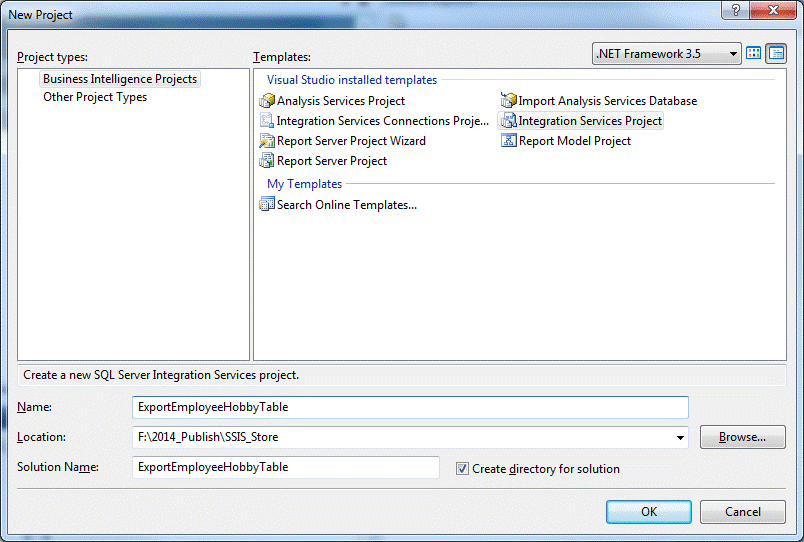Select Import Analysis Services Database icon
Screen dimensions: 804x542
tap(508, 101)
